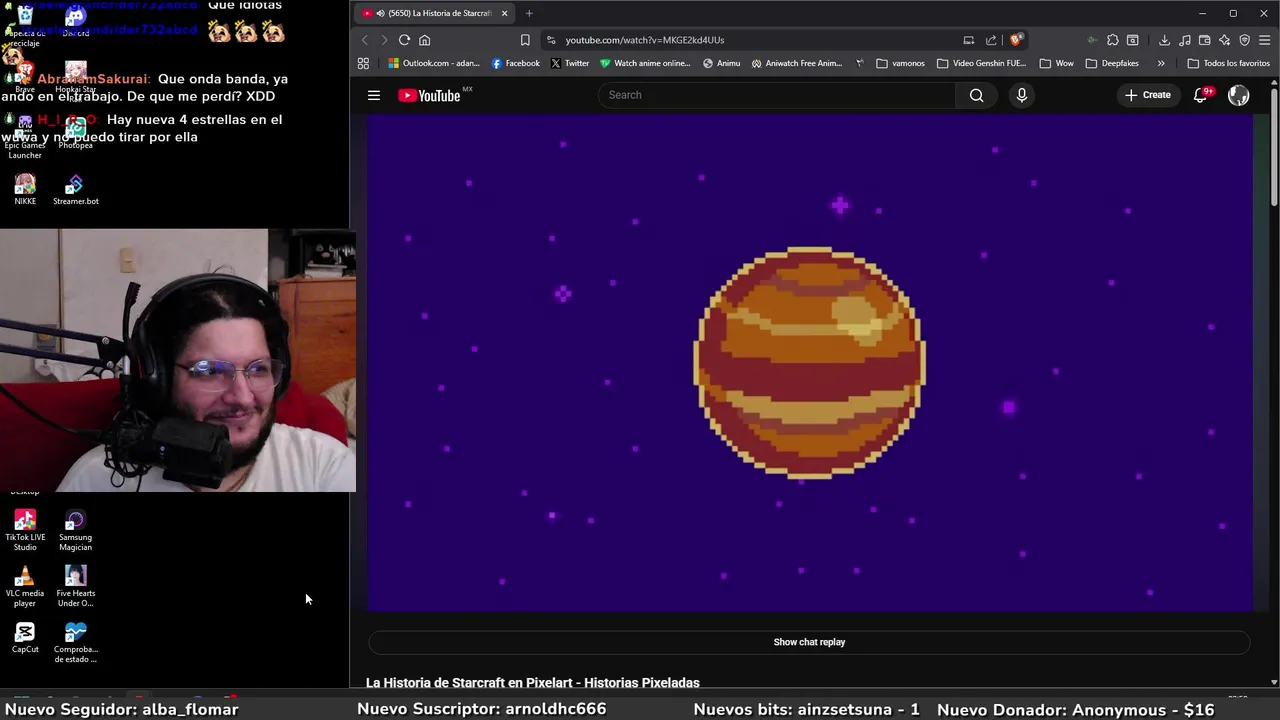Open the Outlook.com bookmark

coord(434,63)
